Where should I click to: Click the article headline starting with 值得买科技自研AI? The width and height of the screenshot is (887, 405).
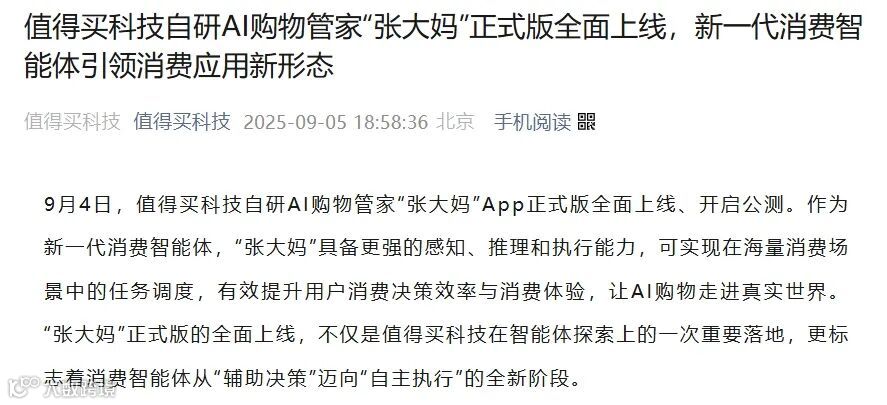click(x=443, y=28)
